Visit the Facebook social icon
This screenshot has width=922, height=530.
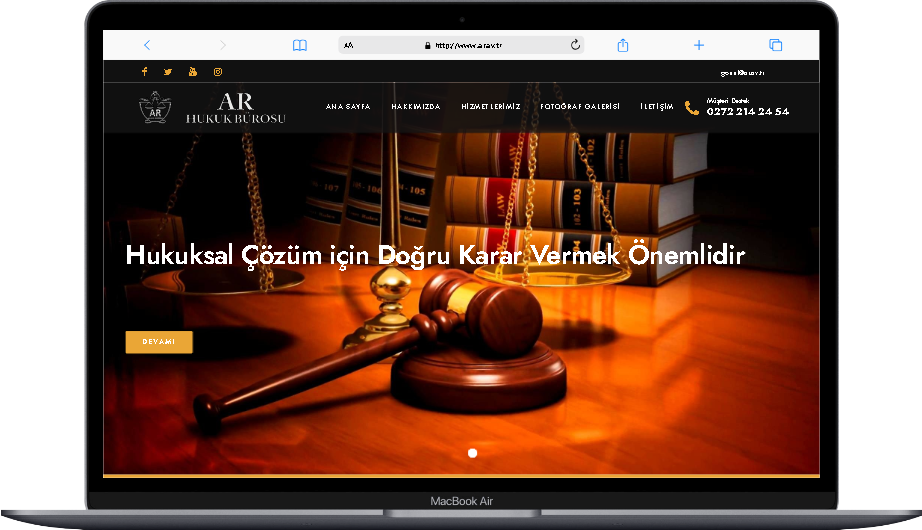point(144,72)
